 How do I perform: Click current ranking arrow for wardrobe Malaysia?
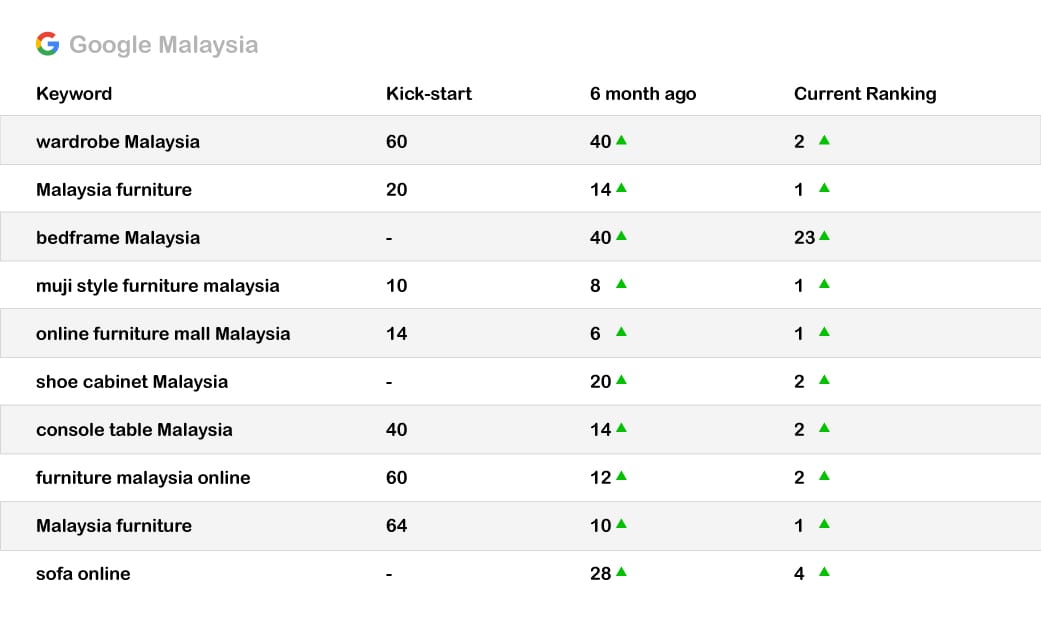tap(824, 139)
